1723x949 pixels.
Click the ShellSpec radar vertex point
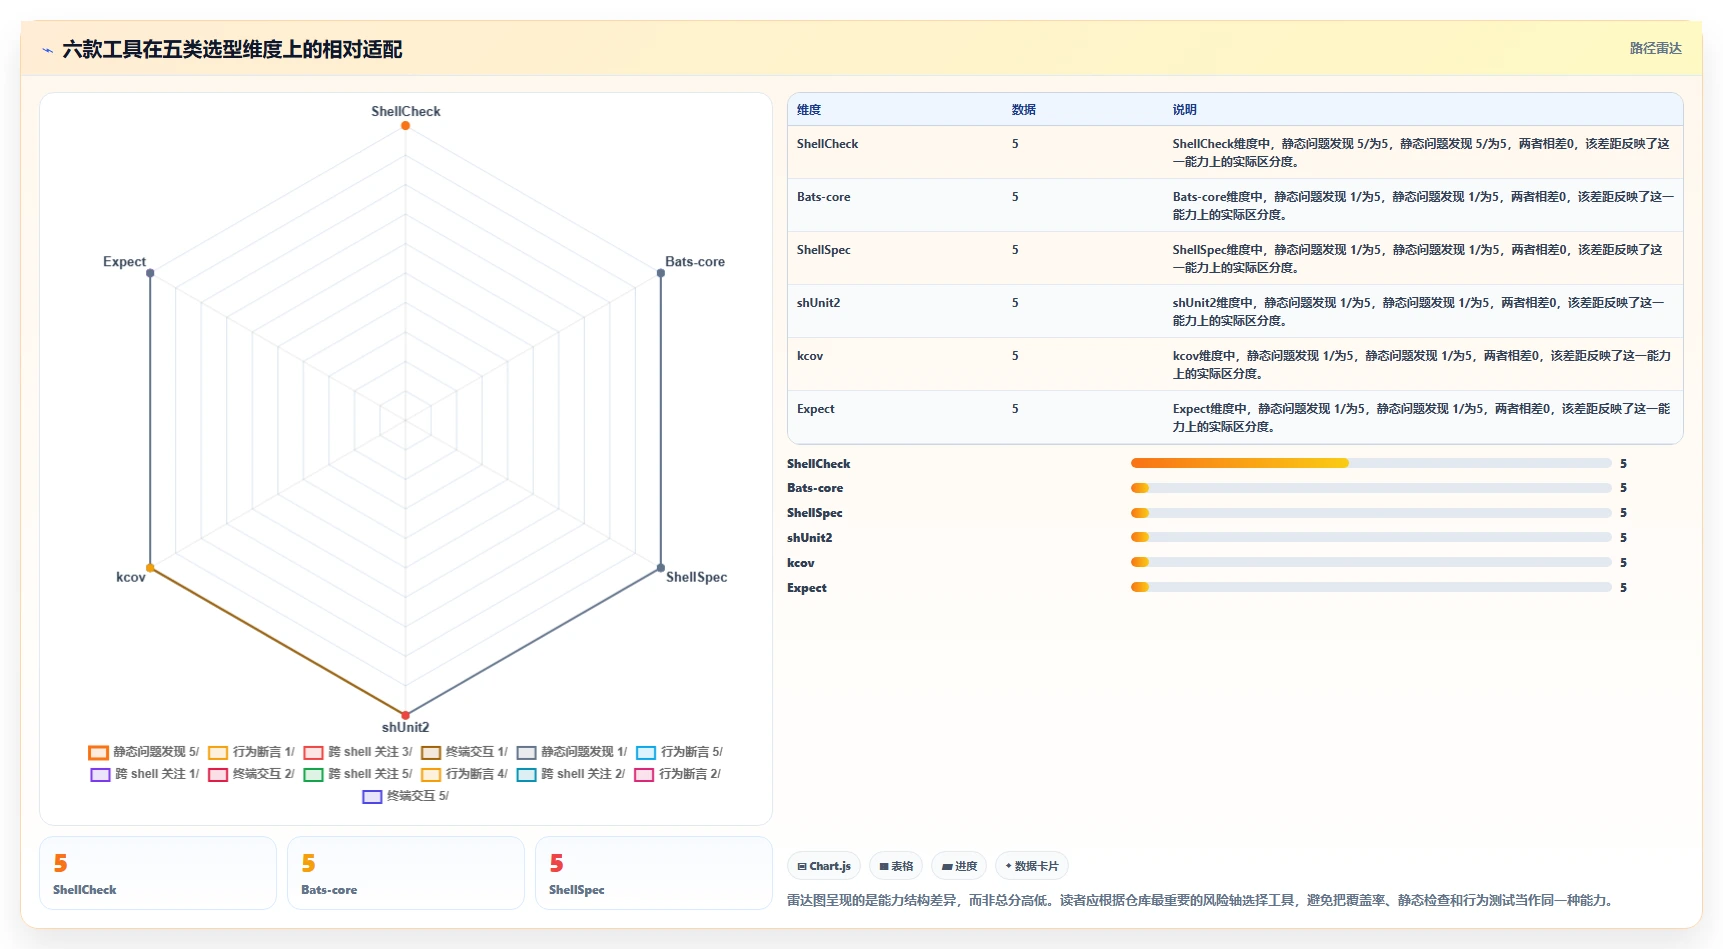(x=661, y=568)
